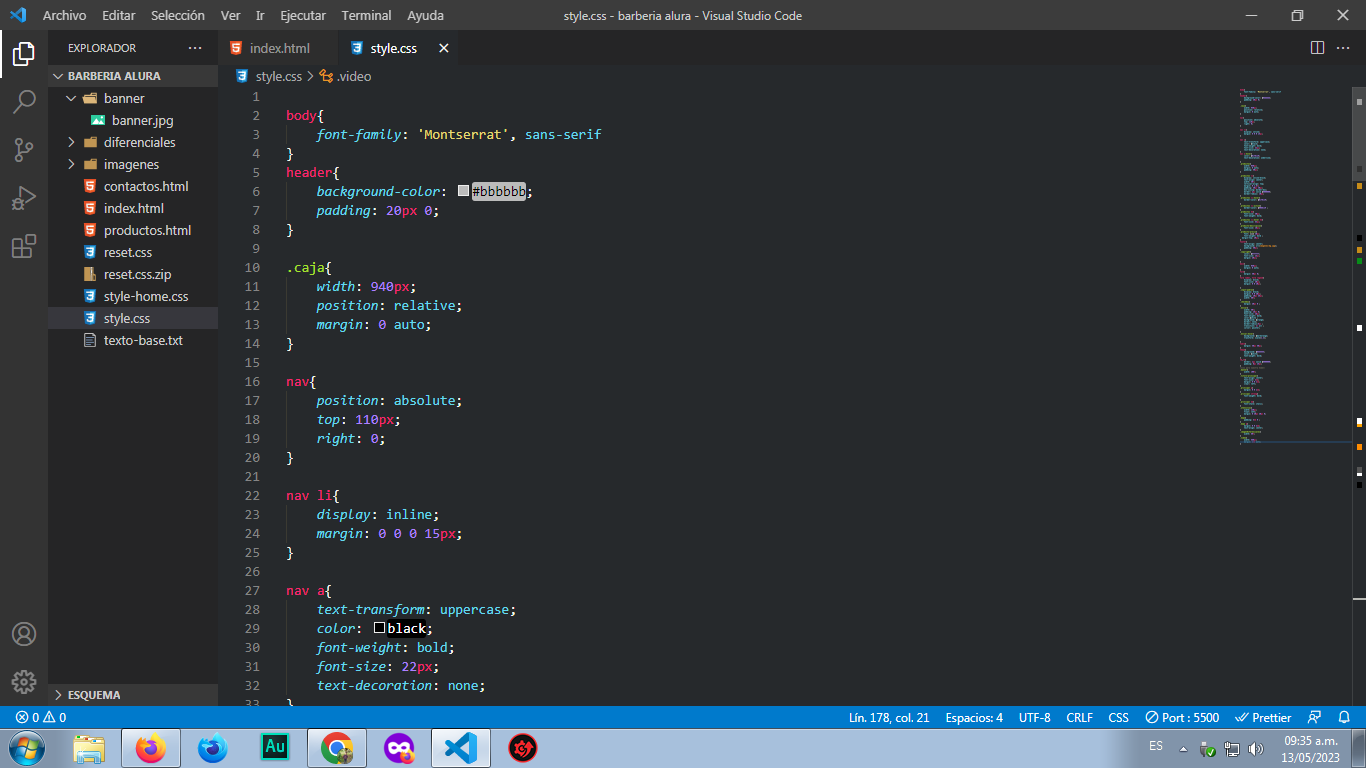Image resolution: width=1366 pixels, height=768 pixels.
Task: Click the ES language indicator in tray
Action: (x=1156, y=746)
